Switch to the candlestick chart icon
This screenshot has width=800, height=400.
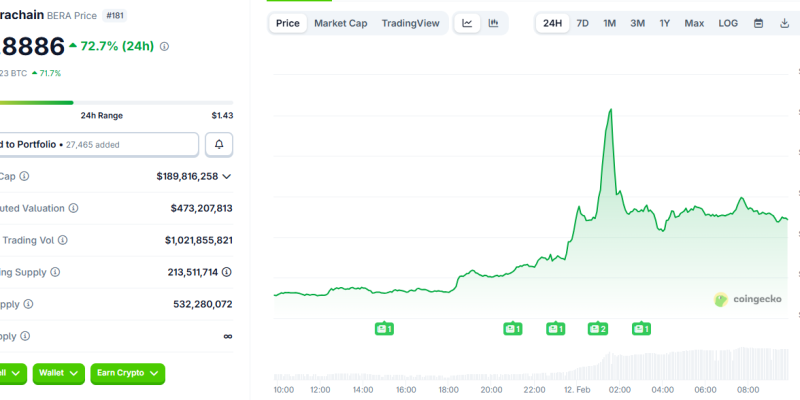(494, 23)
